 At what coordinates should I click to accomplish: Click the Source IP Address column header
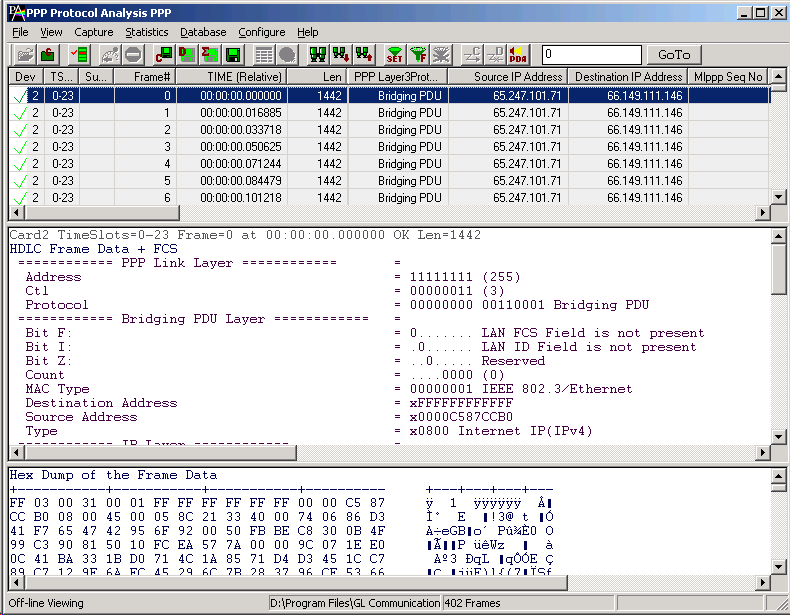[507, 77]
